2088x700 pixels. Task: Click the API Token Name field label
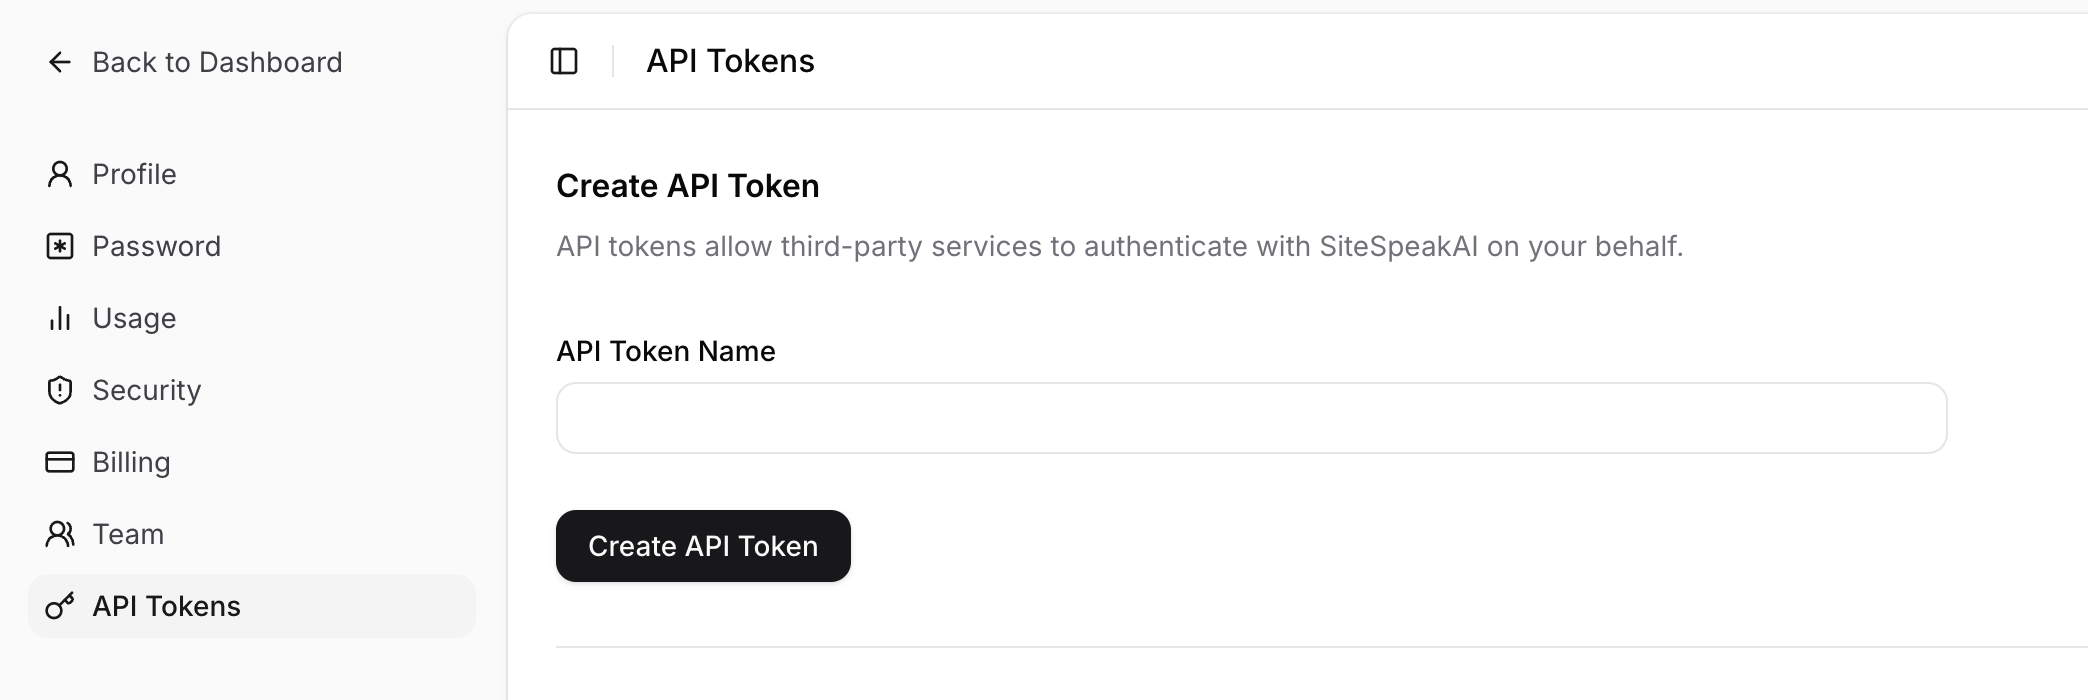coord(665,351)
